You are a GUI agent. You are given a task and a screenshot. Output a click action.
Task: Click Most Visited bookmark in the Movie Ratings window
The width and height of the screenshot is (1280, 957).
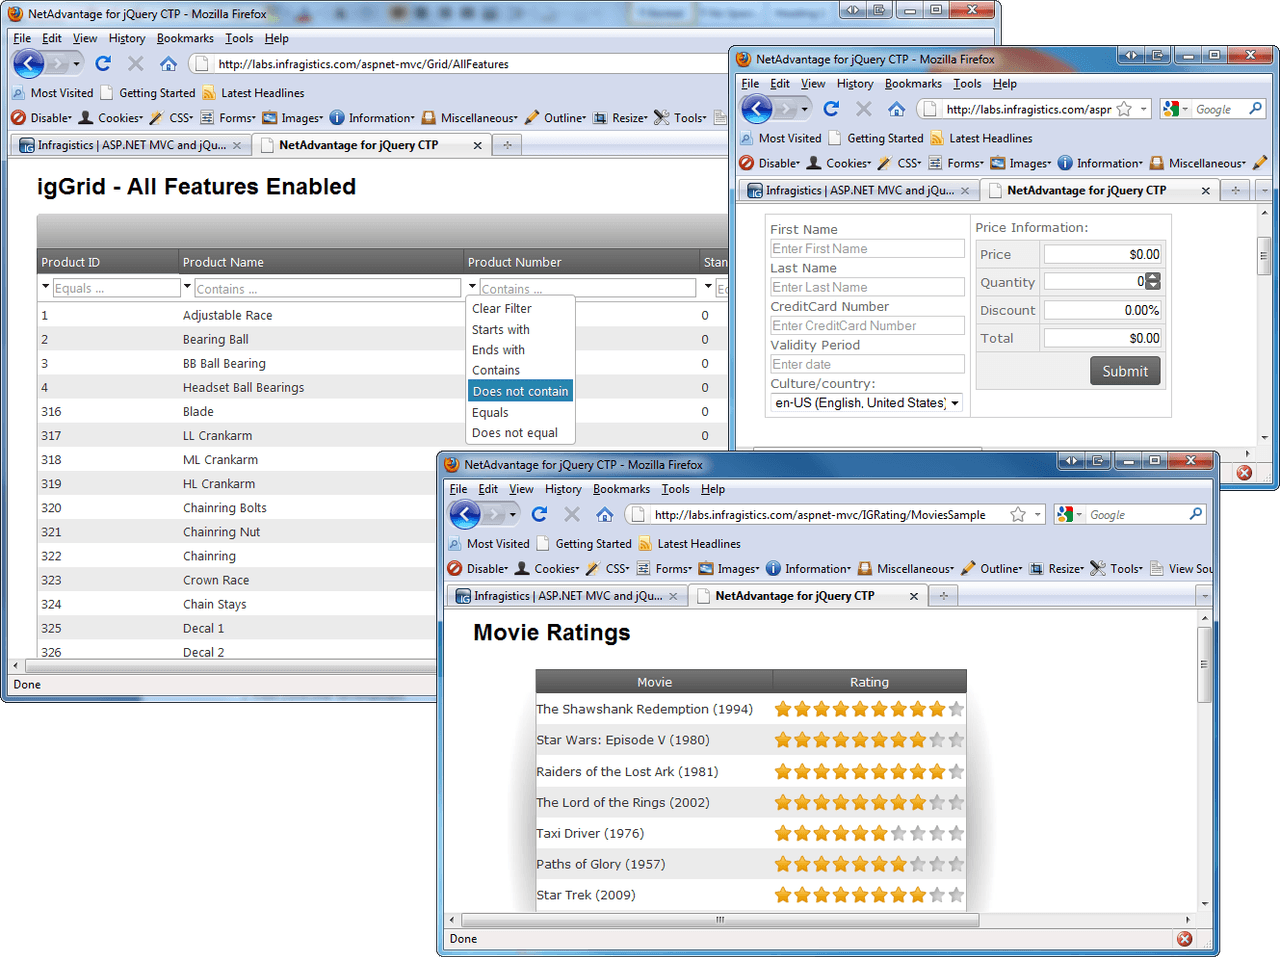coord(488,544)
